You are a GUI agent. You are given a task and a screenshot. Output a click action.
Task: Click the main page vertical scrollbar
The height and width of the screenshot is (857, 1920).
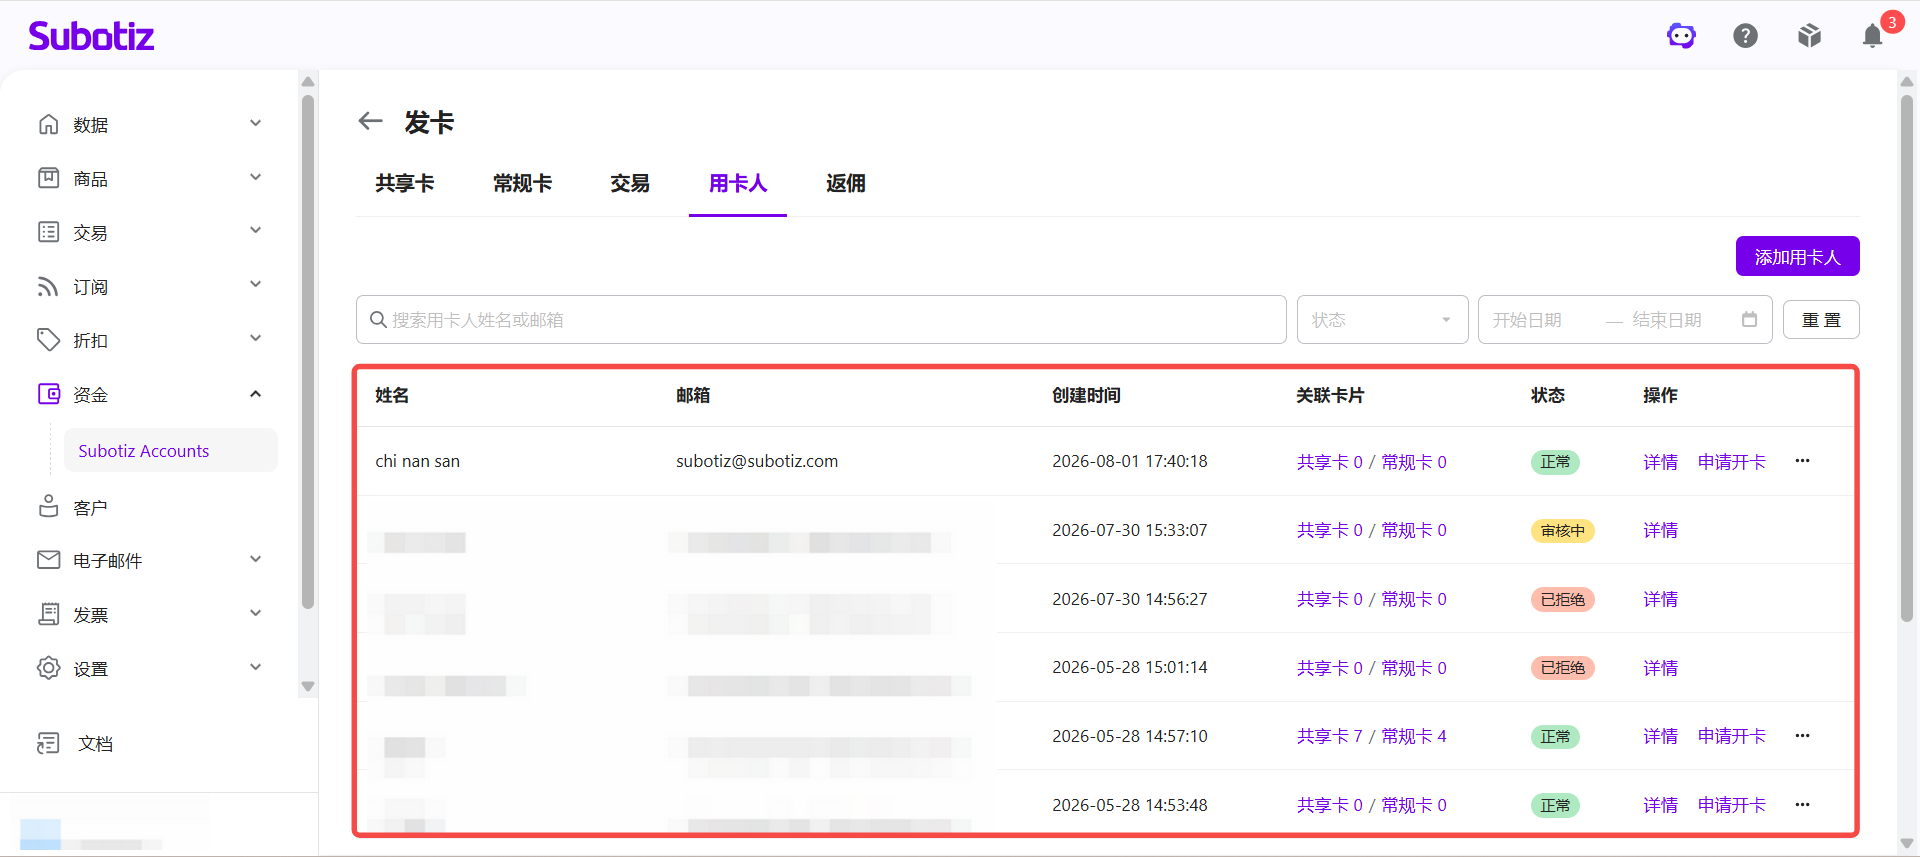coord(1907,358)
